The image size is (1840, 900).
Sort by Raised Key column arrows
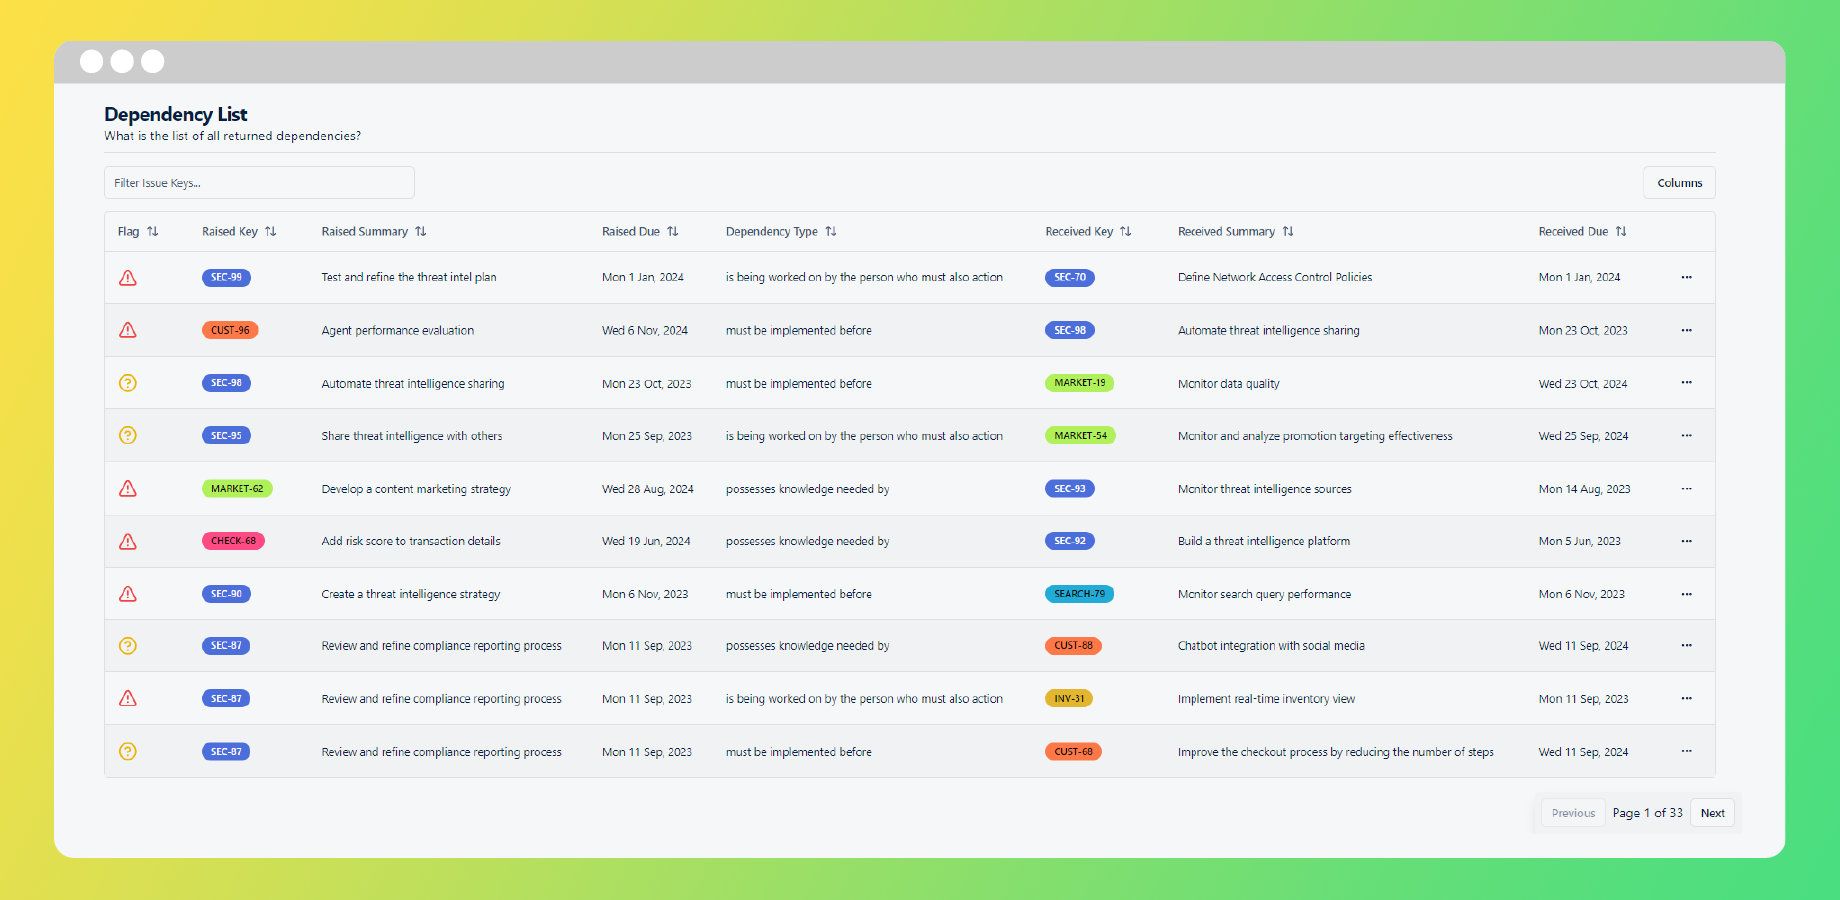(x=271, y=231)
